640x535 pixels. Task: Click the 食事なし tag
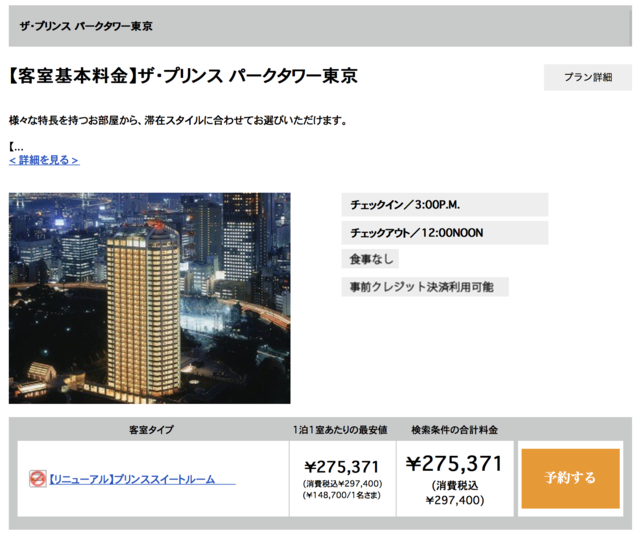[x=370, y=259]
